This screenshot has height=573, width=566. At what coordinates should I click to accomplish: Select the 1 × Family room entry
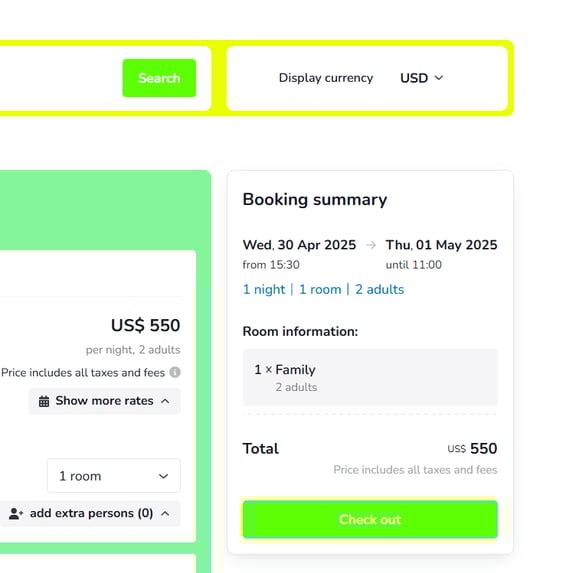370,377
